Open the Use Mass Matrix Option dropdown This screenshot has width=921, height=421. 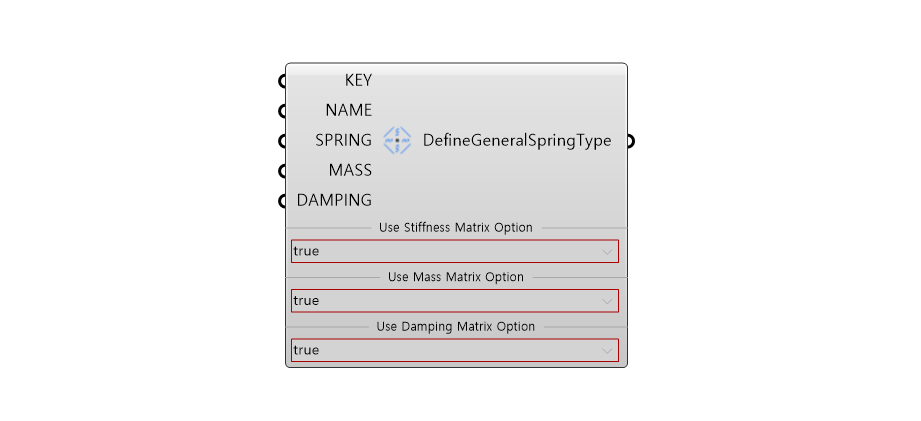455,301
